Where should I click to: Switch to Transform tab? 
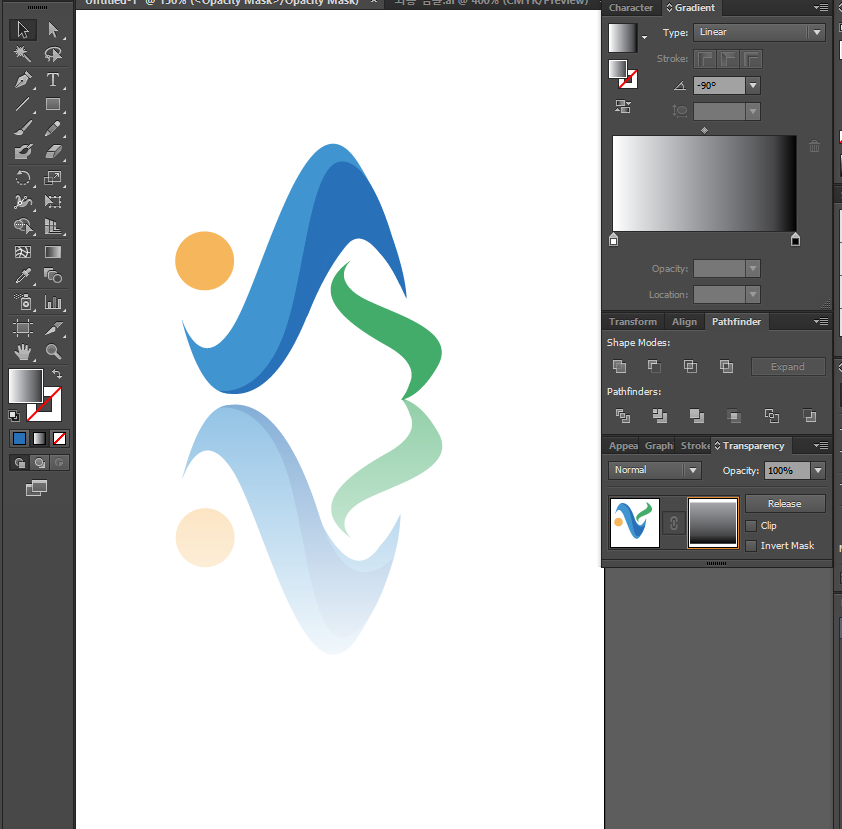click(x=633, y=321)
